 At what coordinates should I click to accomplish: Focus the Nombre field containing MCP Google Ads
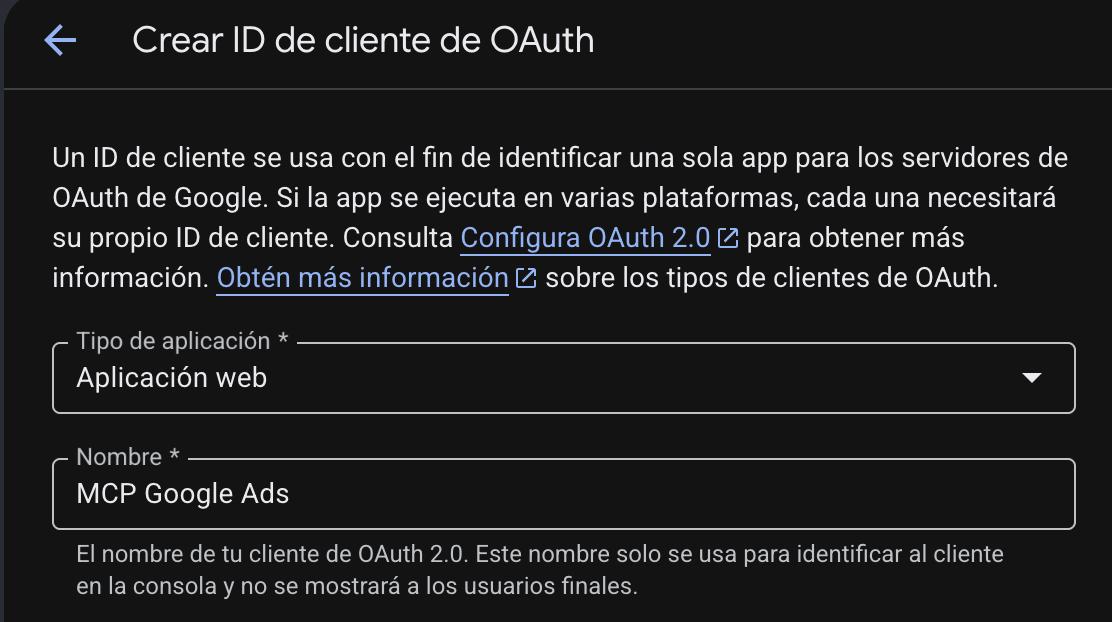(564, 494)
